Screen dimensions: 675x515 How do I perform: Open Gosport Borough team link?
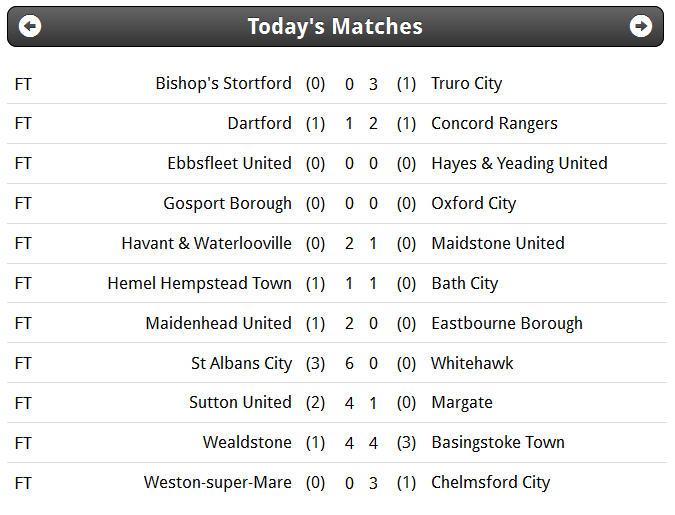point(227,204)
